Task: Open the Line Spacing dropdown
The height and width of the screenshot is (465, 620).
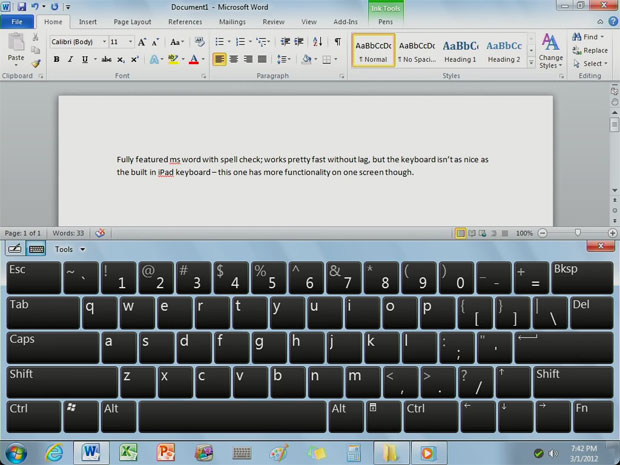Action: point(284,59)
